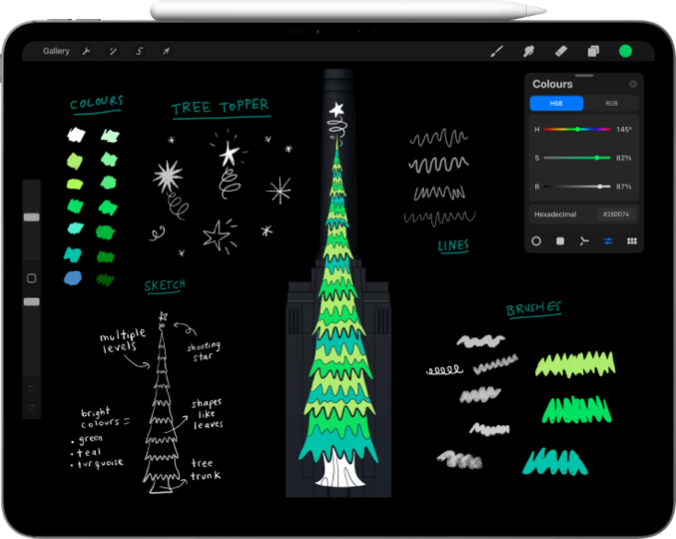Screen dimensions: 676x539
Task: Click the Brightness slider handle
Action: click(x=600, y=186)
